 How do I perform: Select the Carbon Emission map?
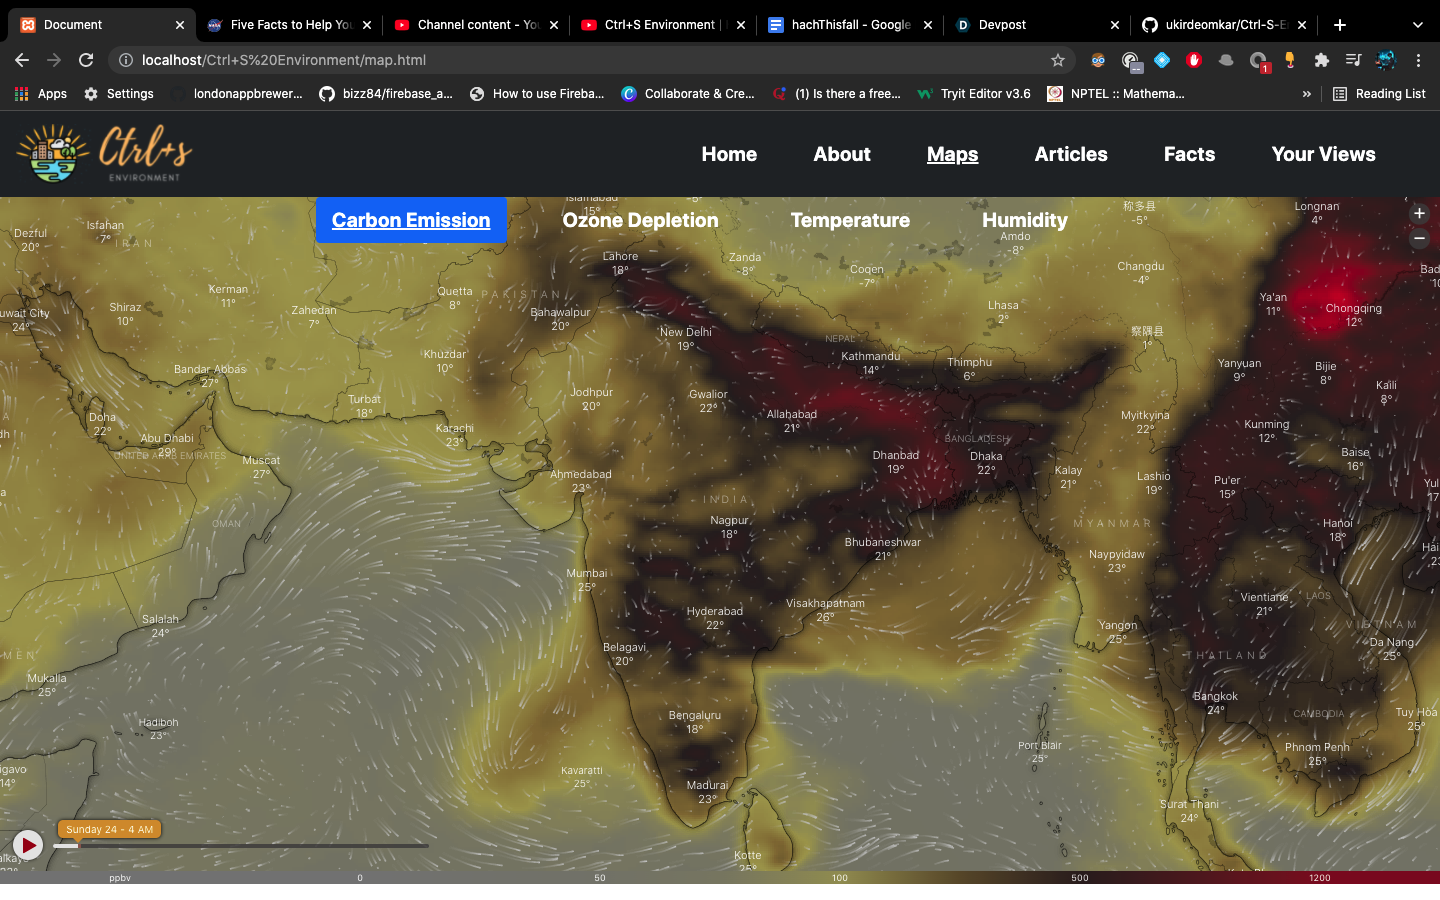click(411, 220)
